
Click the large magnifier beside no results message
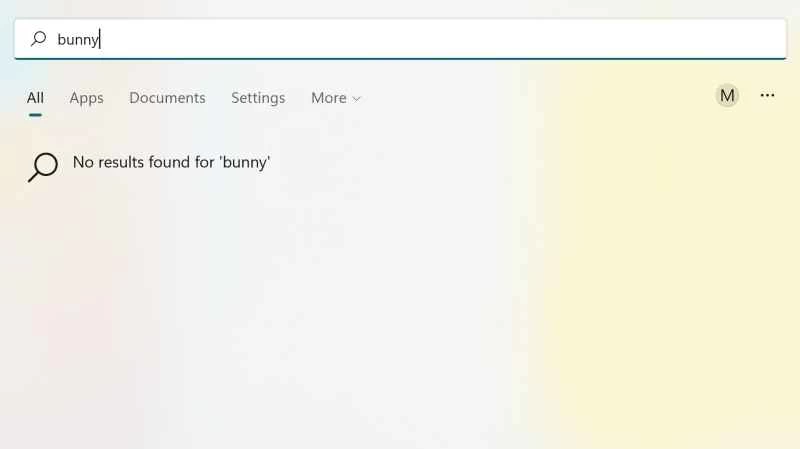(x=43, y=167)
